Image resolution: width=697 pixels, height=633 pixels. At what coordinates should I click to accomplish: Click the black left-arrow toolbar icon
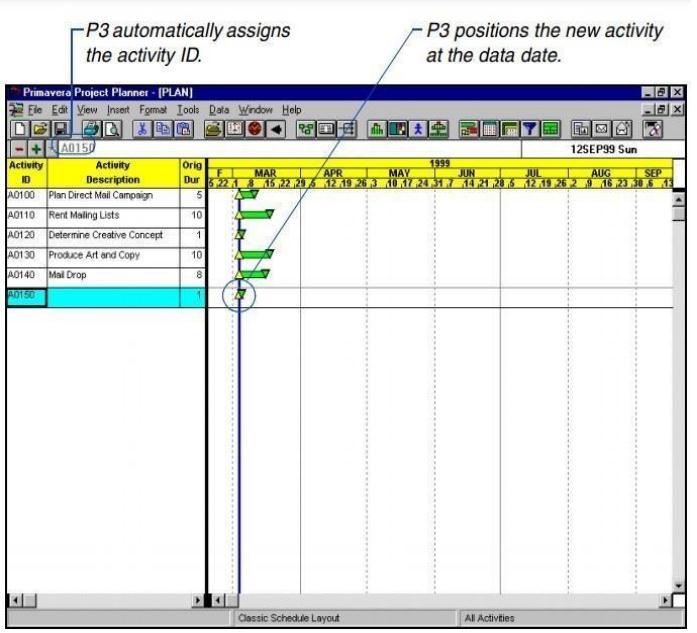pos(276,129)
